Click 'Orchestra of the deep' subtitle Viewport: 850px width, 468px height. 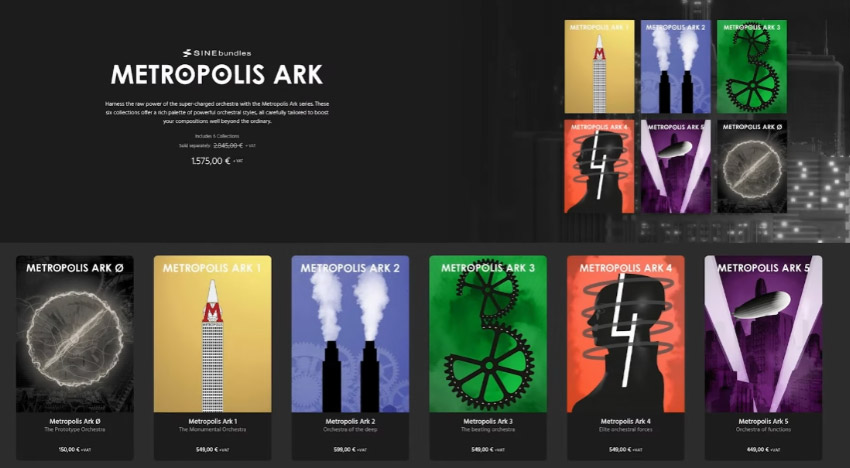coord(350,429)
